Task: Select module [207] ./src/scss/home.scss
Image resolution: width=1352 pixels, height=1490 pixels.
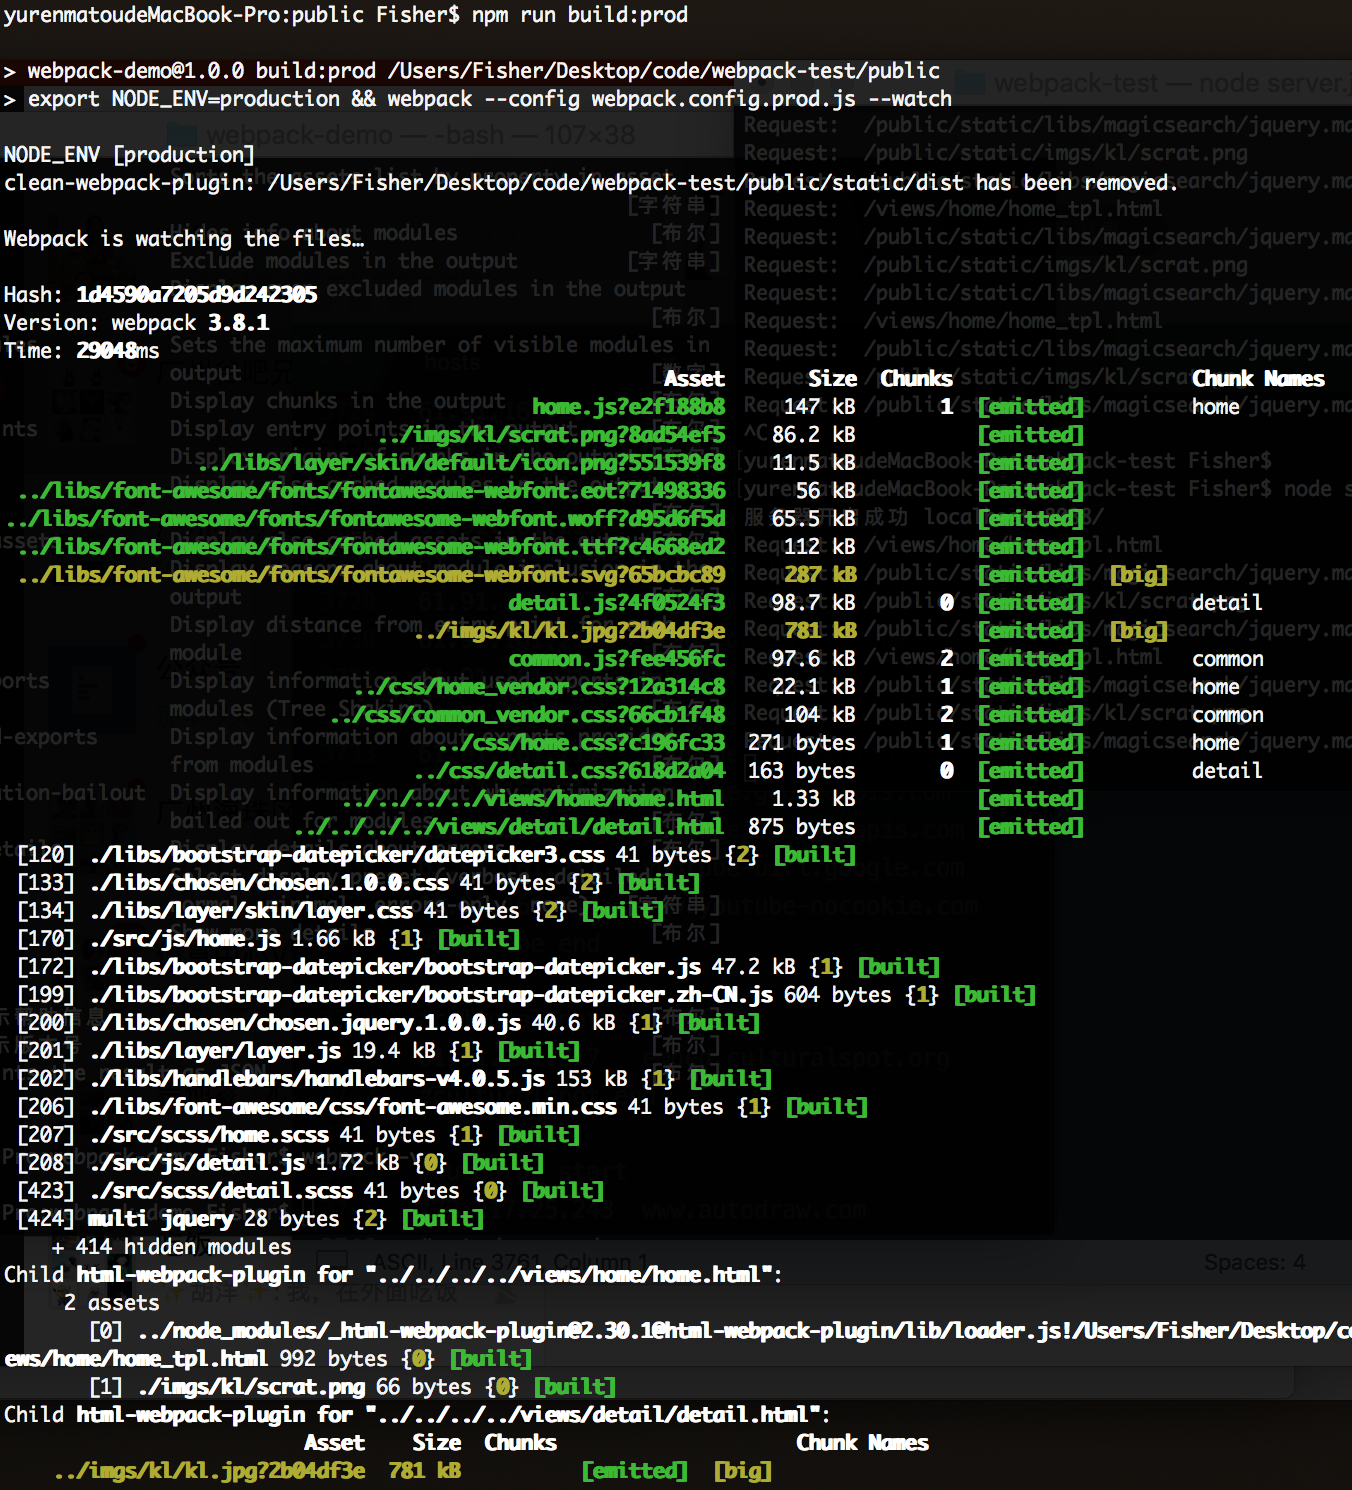Action: point(299,1135)
